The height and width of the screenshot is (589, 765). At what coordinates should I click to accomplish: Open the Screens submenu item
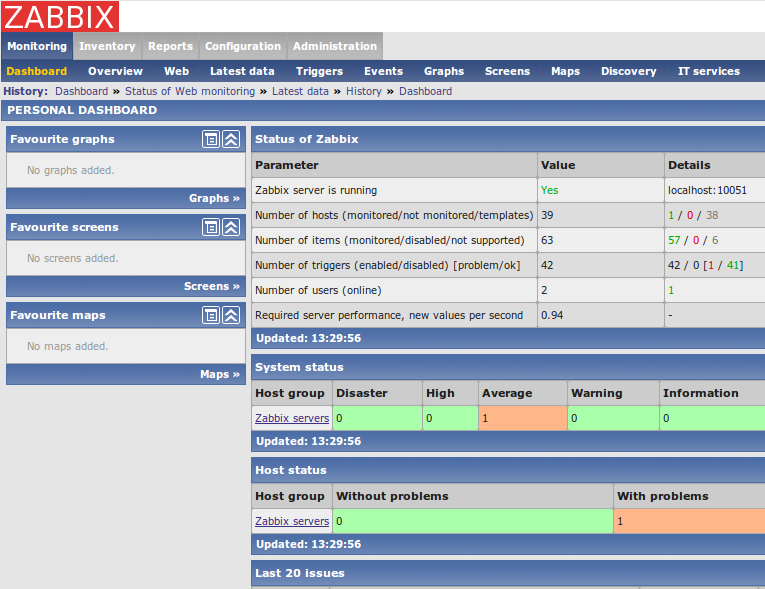507,71
